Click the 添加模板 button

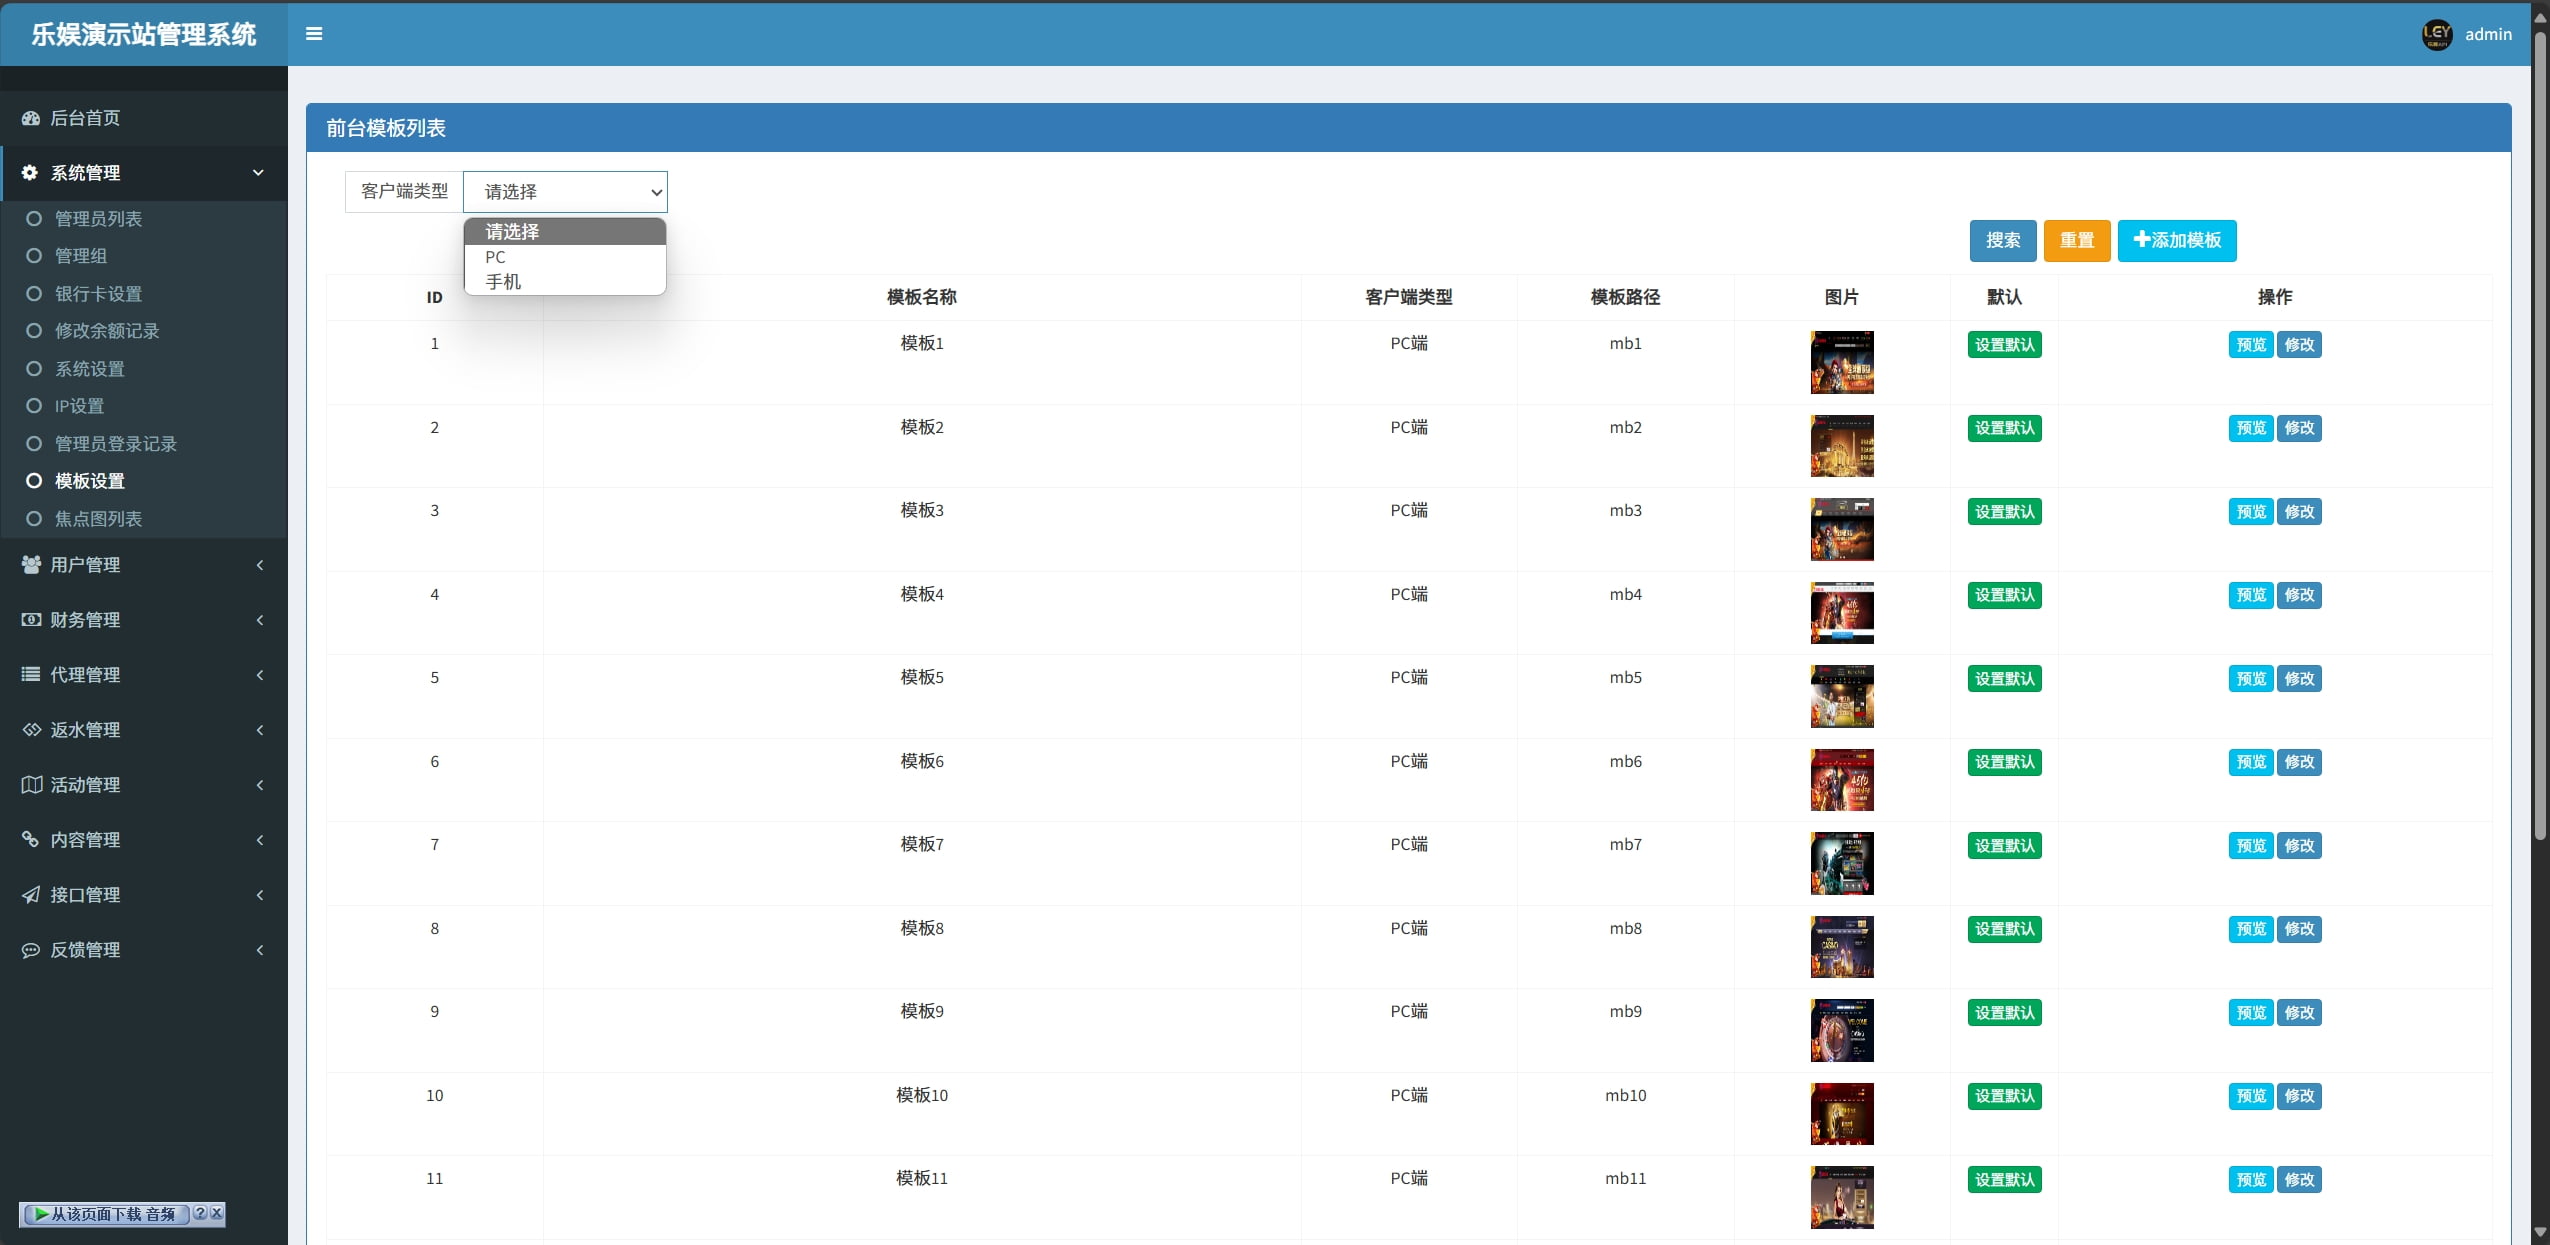[x=2177, y=241]
